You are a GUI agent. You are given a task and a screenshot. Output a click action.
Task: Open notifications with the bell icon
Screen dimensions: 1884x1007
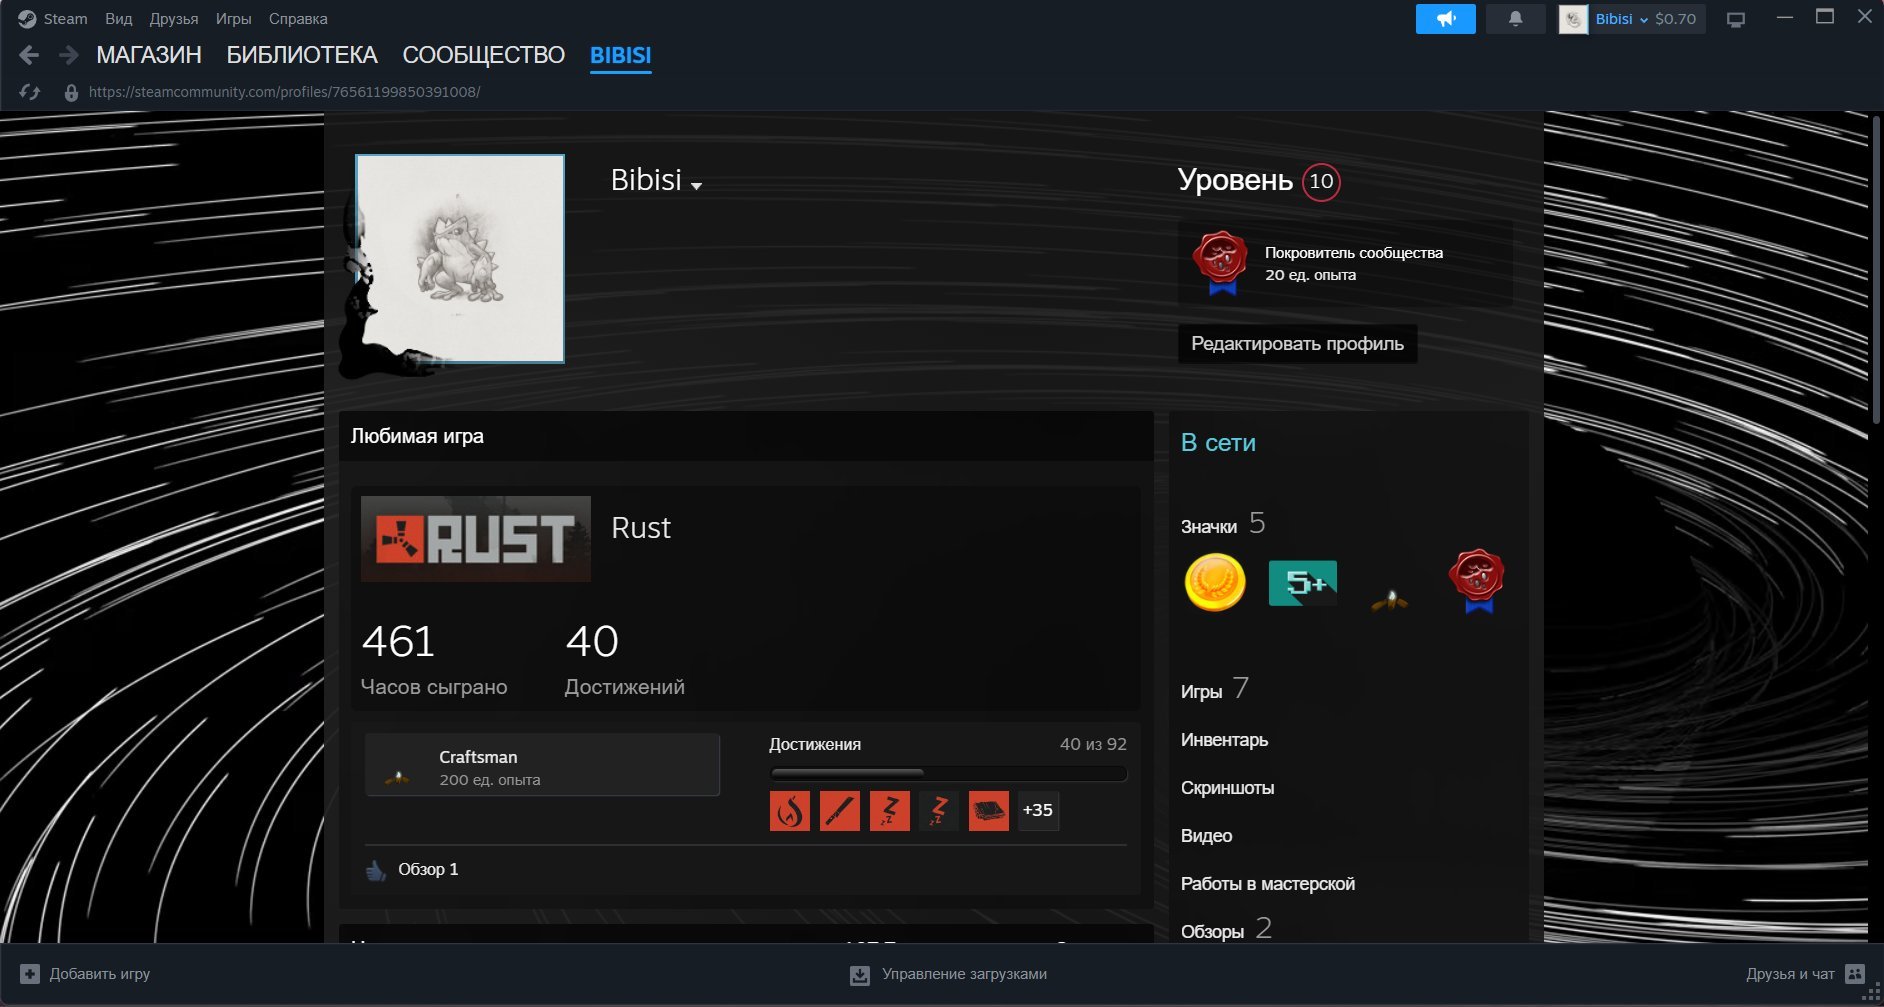[x=1515, y=19]
